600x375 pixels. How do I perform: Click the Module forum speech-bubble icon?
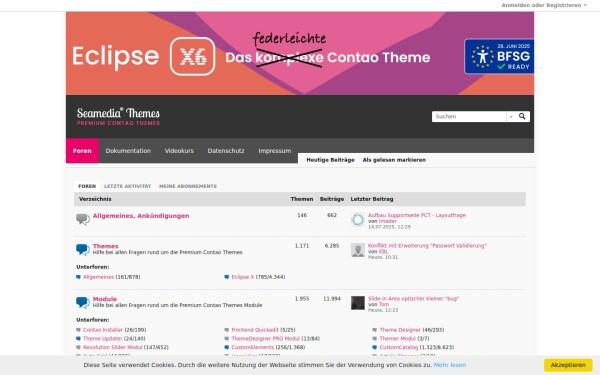(83, 302)
